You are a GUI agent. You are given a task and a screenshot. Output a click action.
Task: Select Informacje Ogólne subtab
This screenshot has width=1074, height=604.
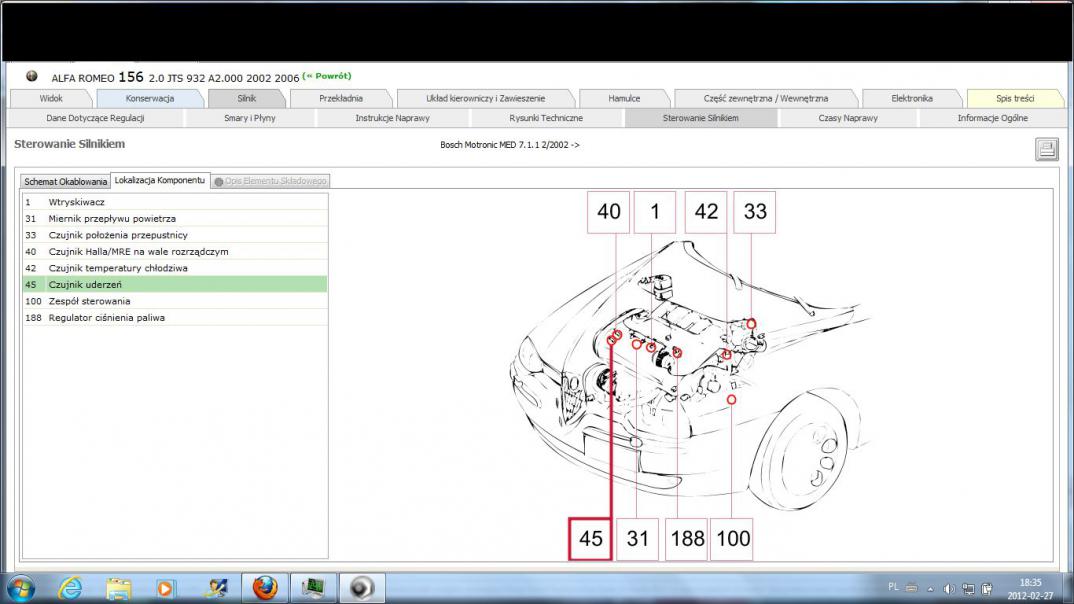(992, 118)
